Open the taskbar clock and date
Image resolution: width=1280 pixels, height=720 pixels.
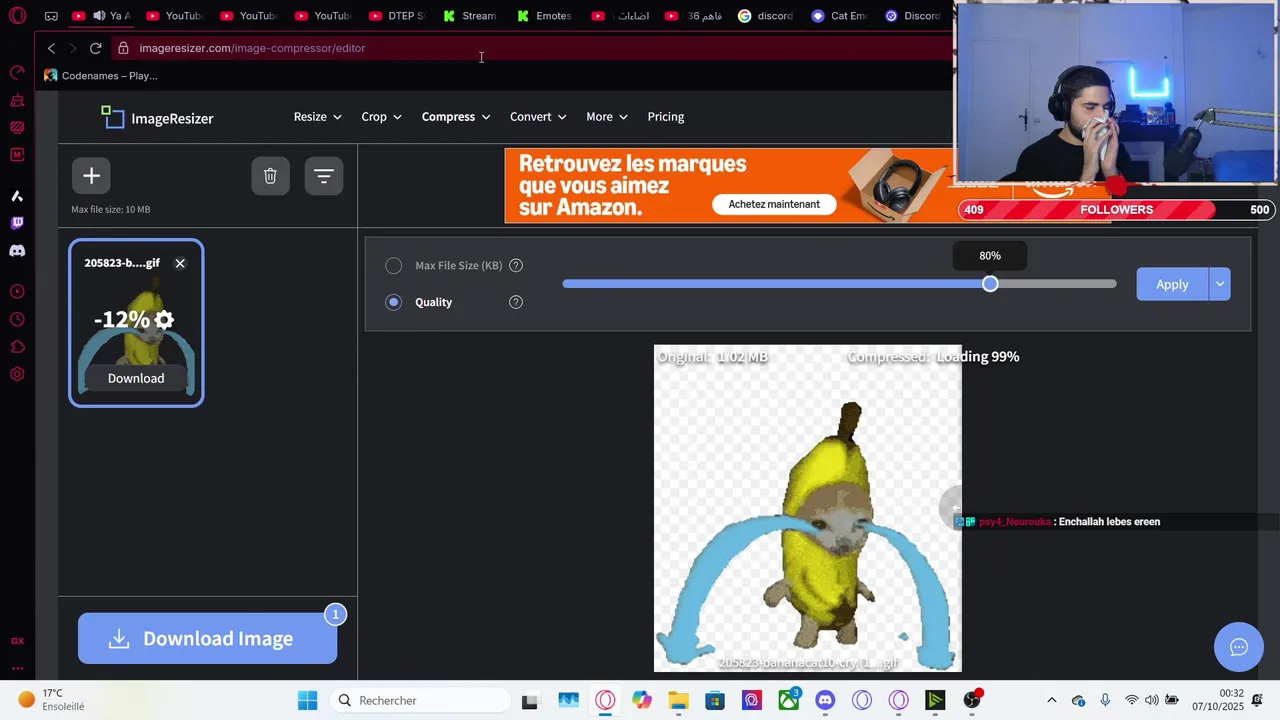tap(1217, 700)
